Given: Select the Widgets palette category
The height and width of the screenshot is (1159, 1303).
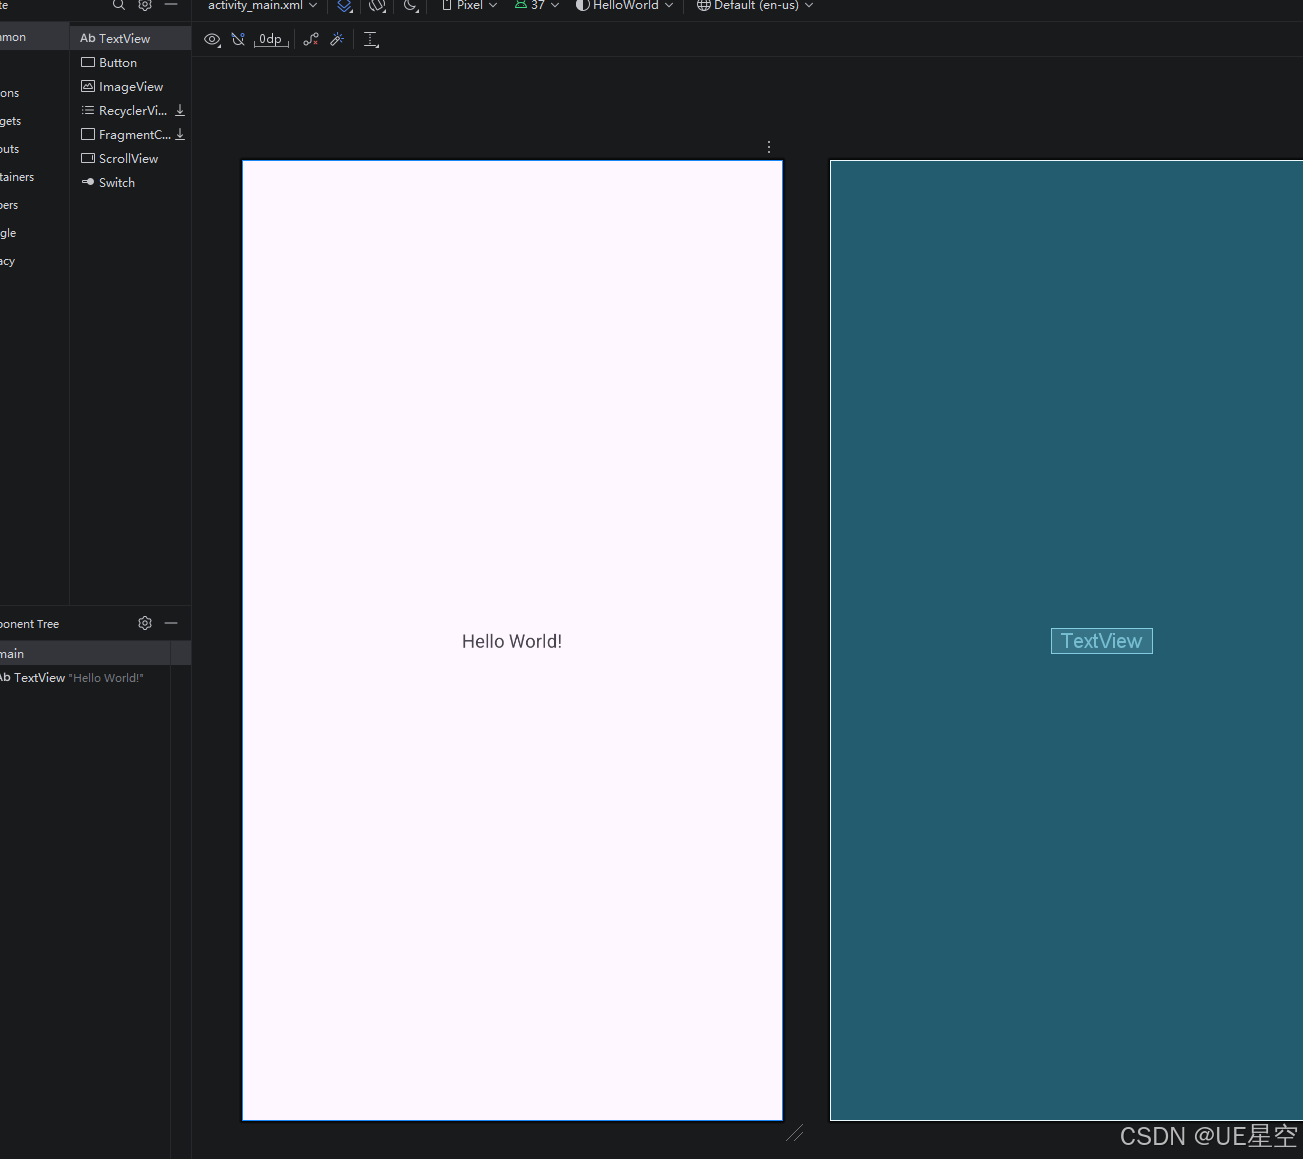Looking at the screenshot, I should tap(34, 121).
